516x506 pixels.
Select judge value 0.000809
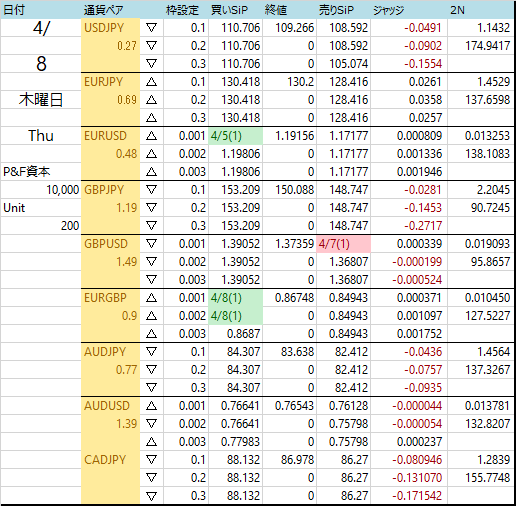(419, 136)
